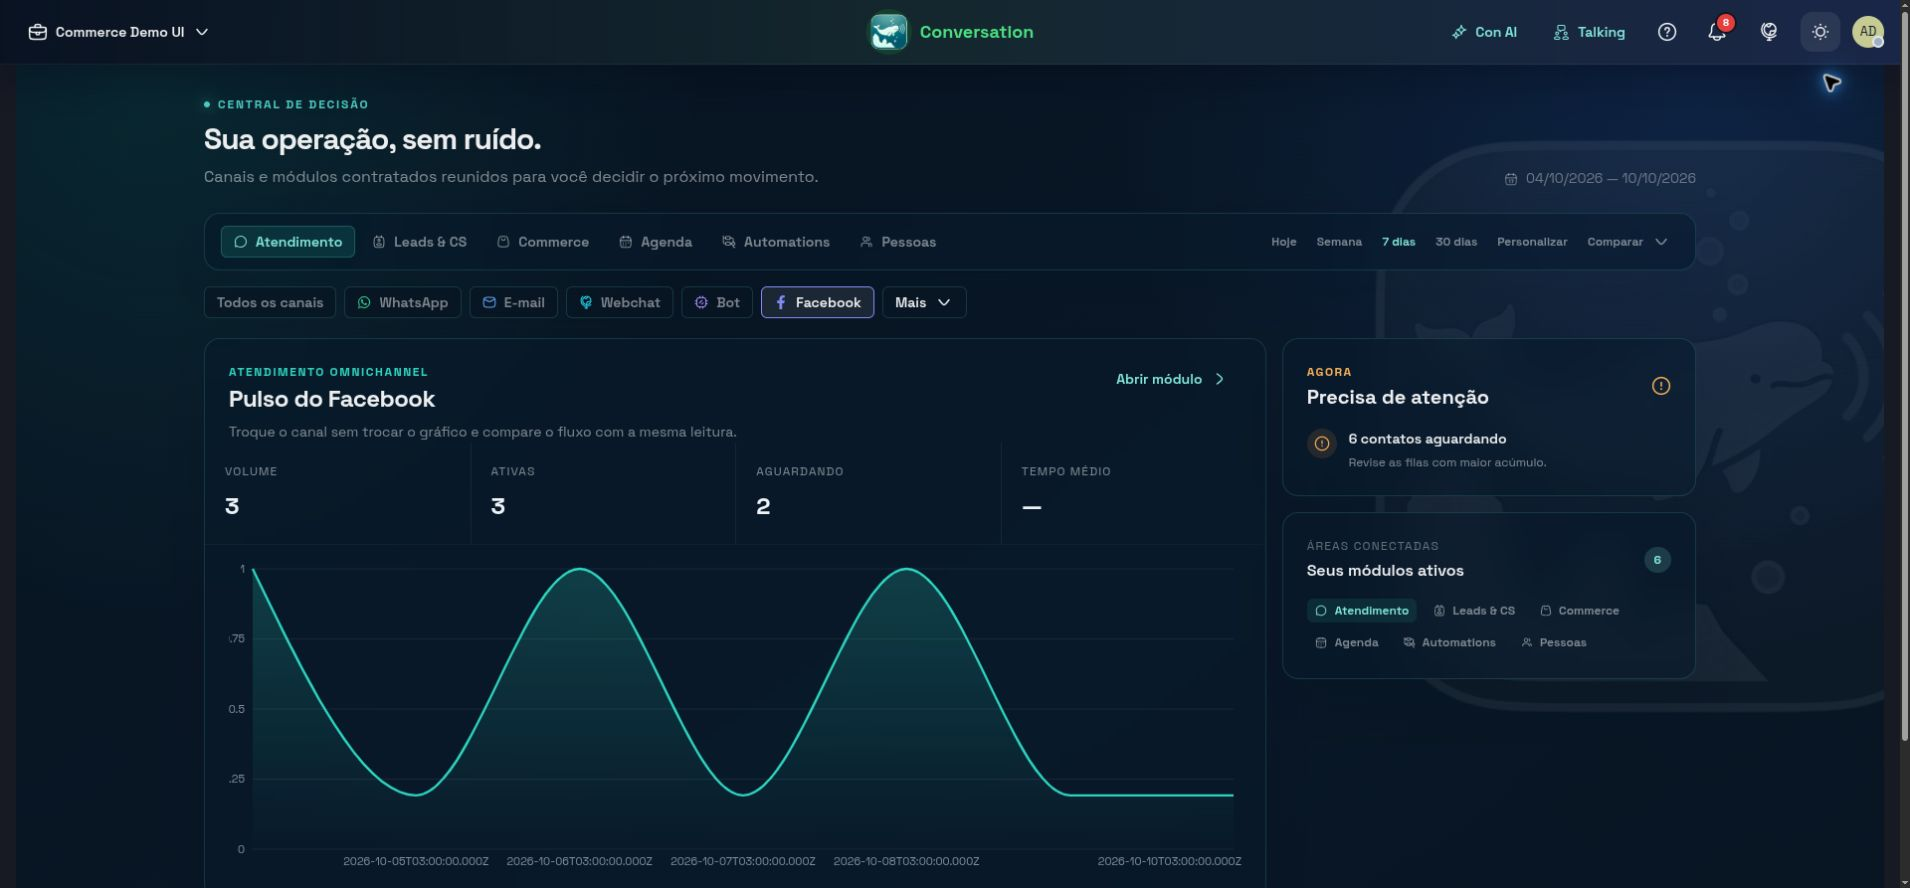Click the globe icon in header
This screenshot has height=888, width=1910.
1769,32
